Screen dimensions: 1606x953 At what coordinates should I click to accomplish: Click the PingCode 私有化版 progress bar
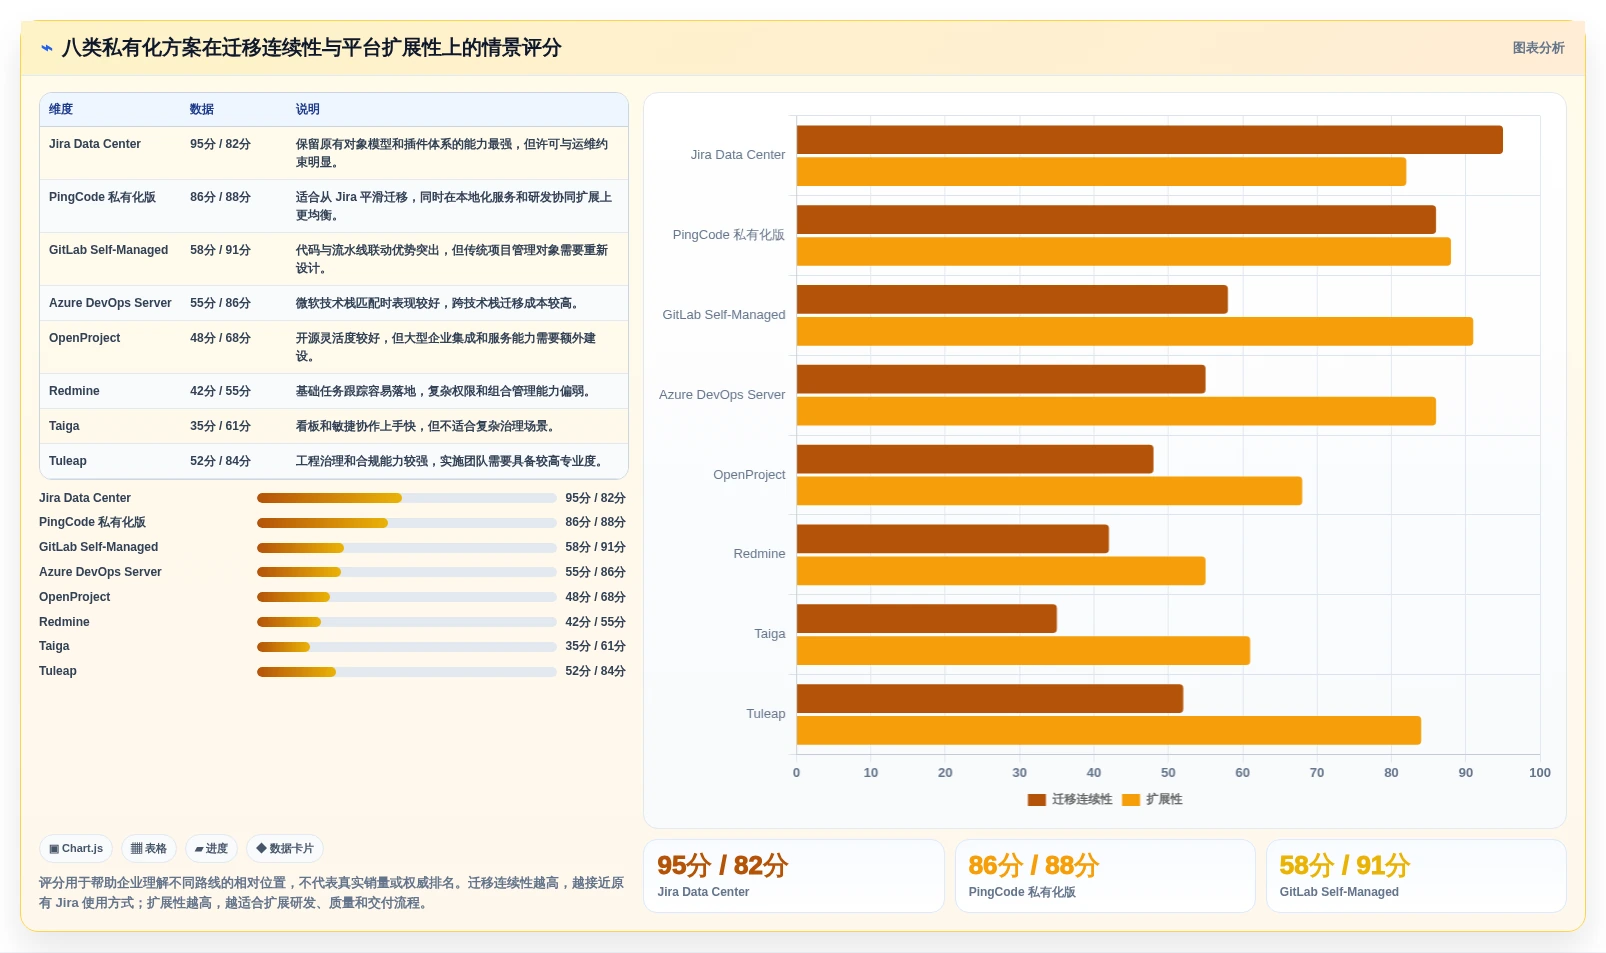406,523
